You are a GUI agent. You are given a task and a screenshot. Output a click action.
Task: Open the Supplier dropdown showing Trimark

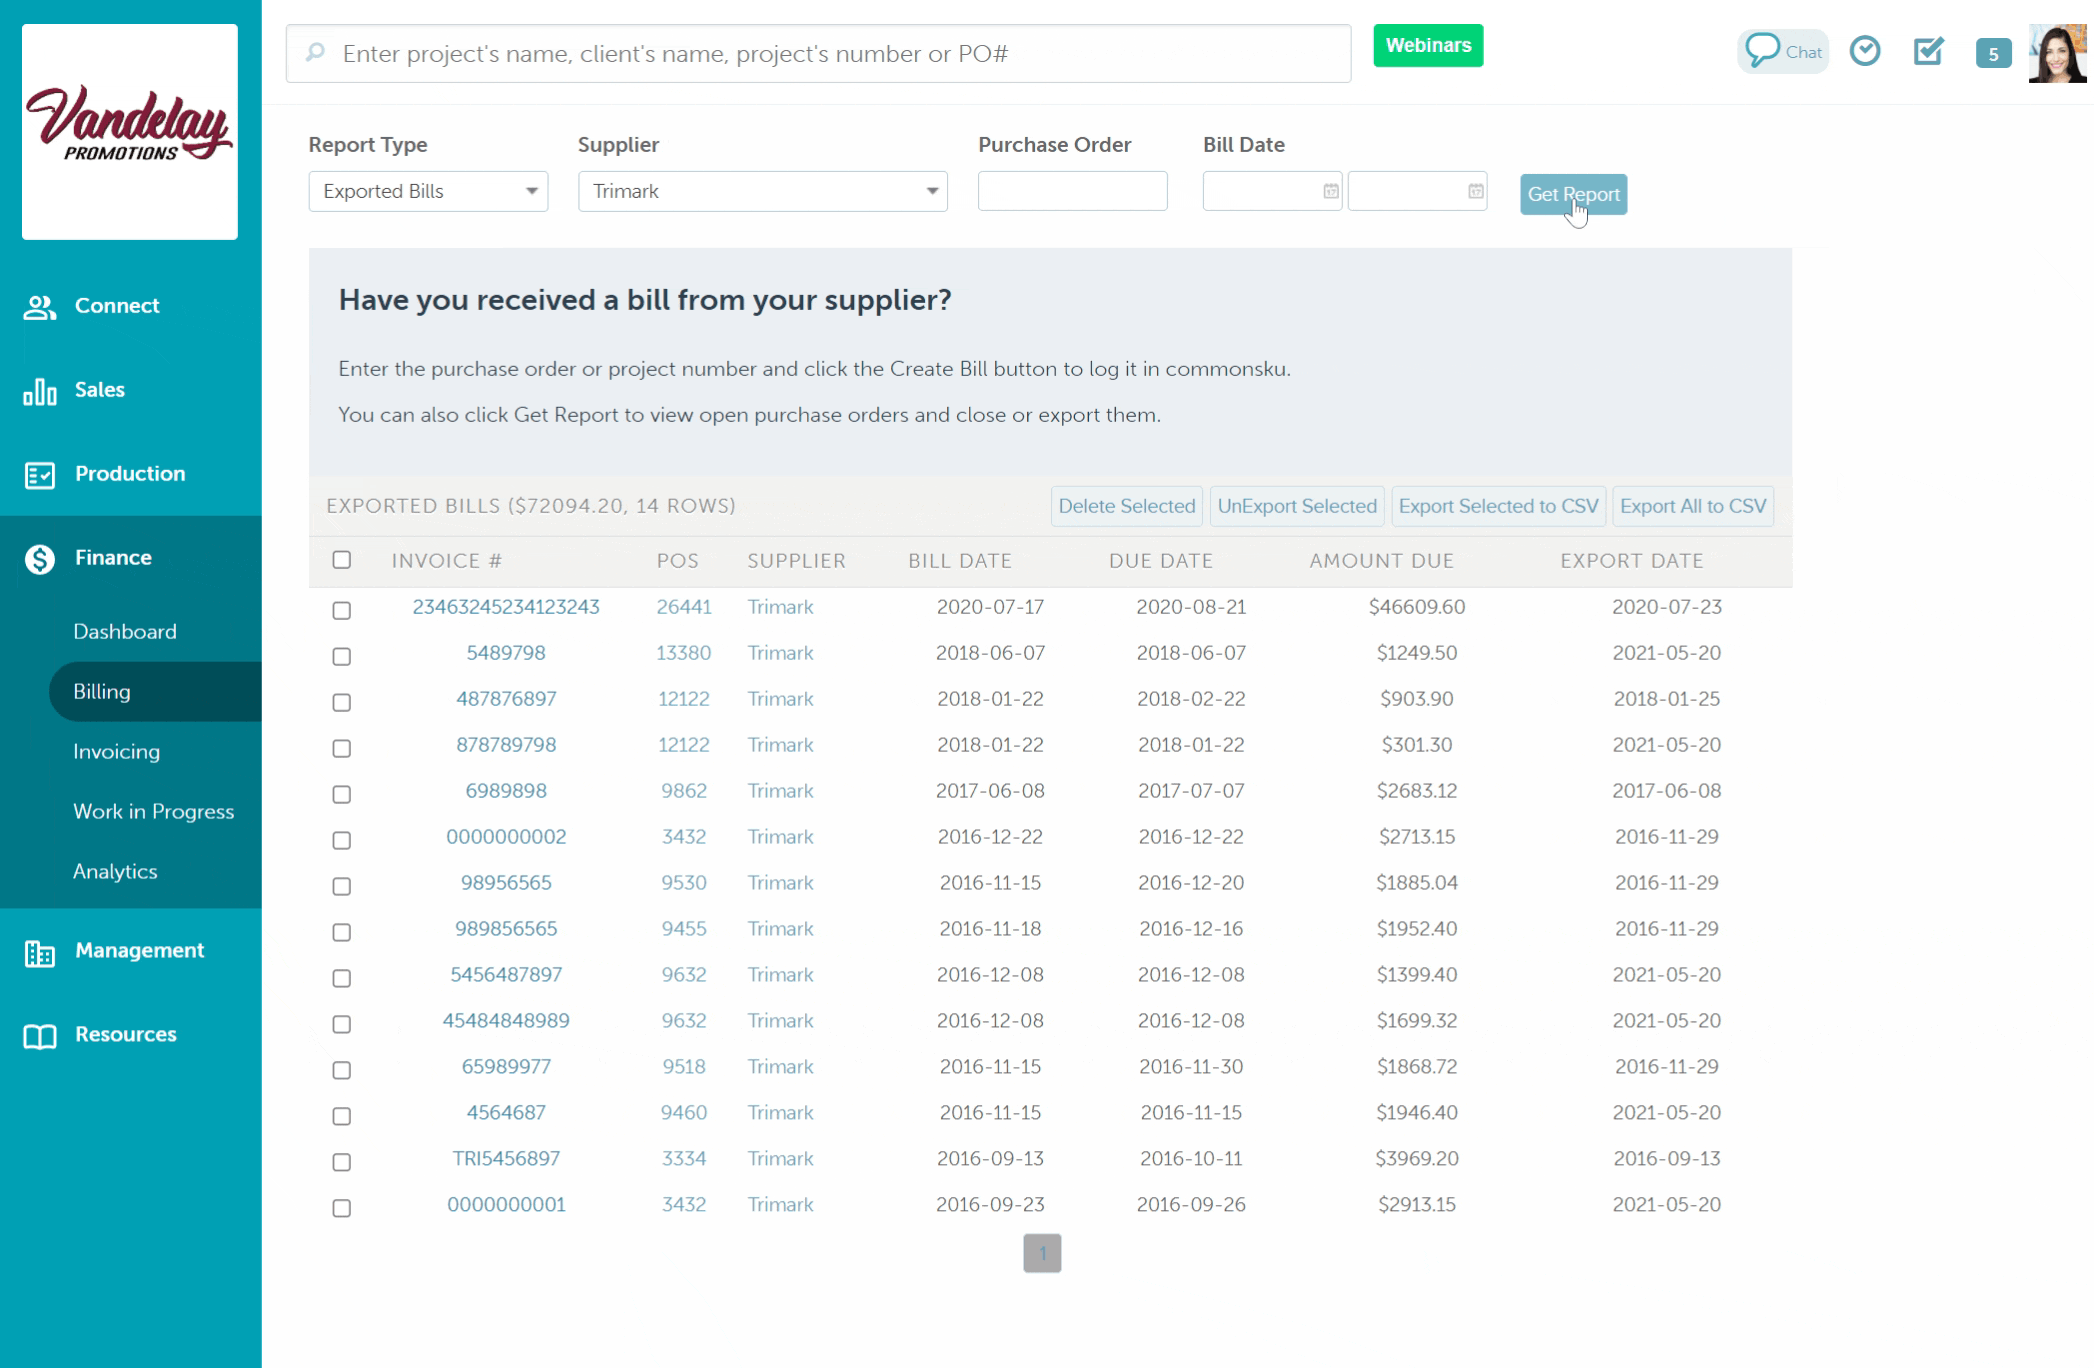click(x=762, y=191)
